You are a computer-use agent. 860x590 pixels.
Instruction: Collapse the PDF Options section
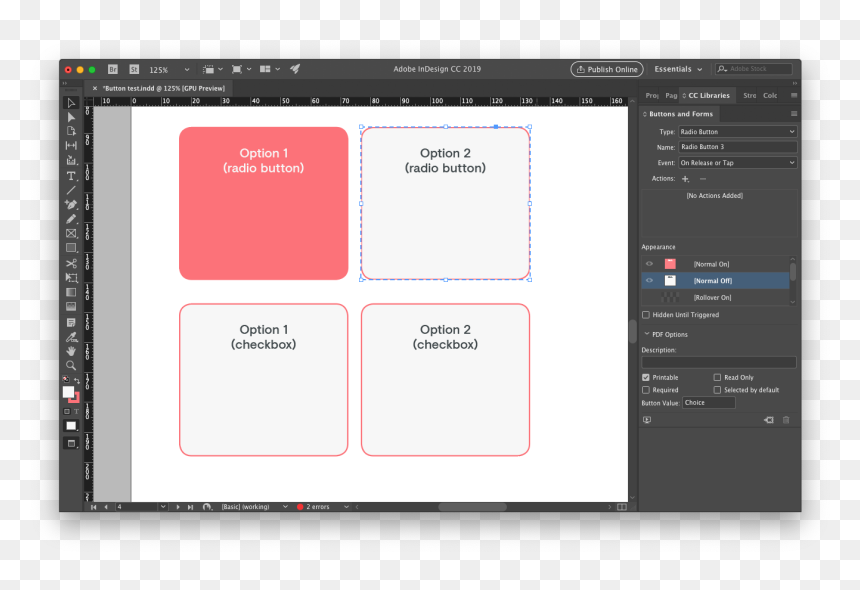point(647,334)
